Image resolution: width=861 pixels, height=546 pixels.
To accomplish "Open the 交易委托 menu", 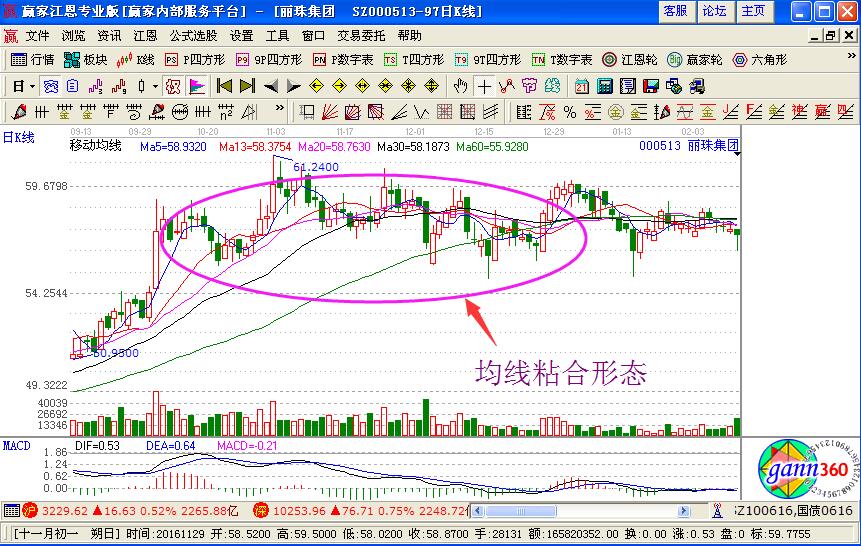I will point(363,36).
